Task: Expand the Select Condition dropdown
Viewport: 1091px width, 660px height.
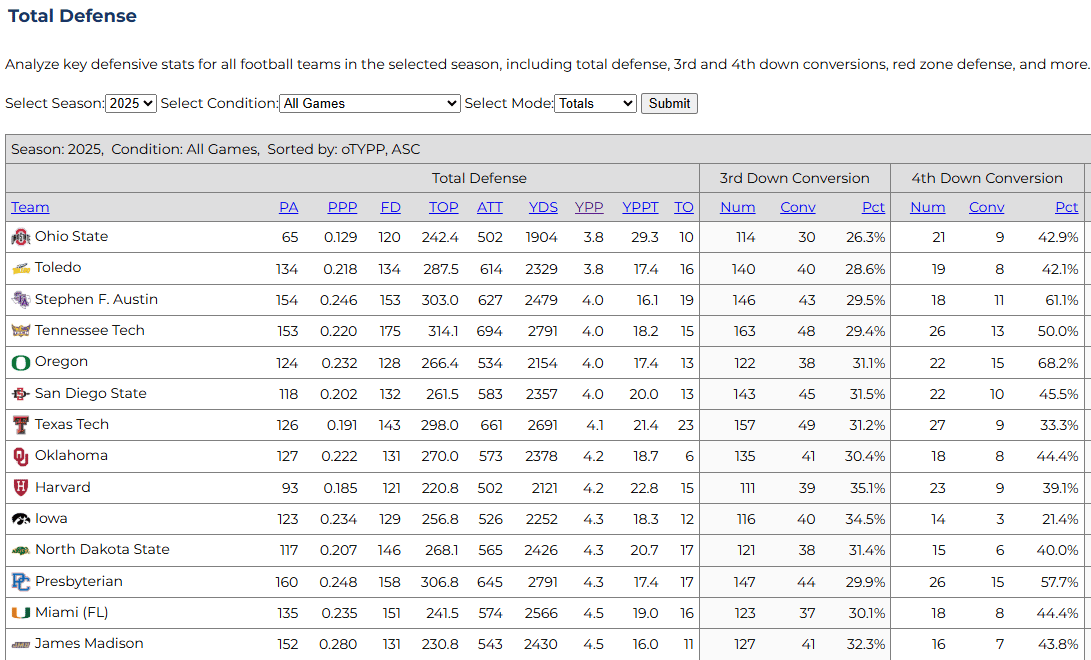Action: coord(370,103)
